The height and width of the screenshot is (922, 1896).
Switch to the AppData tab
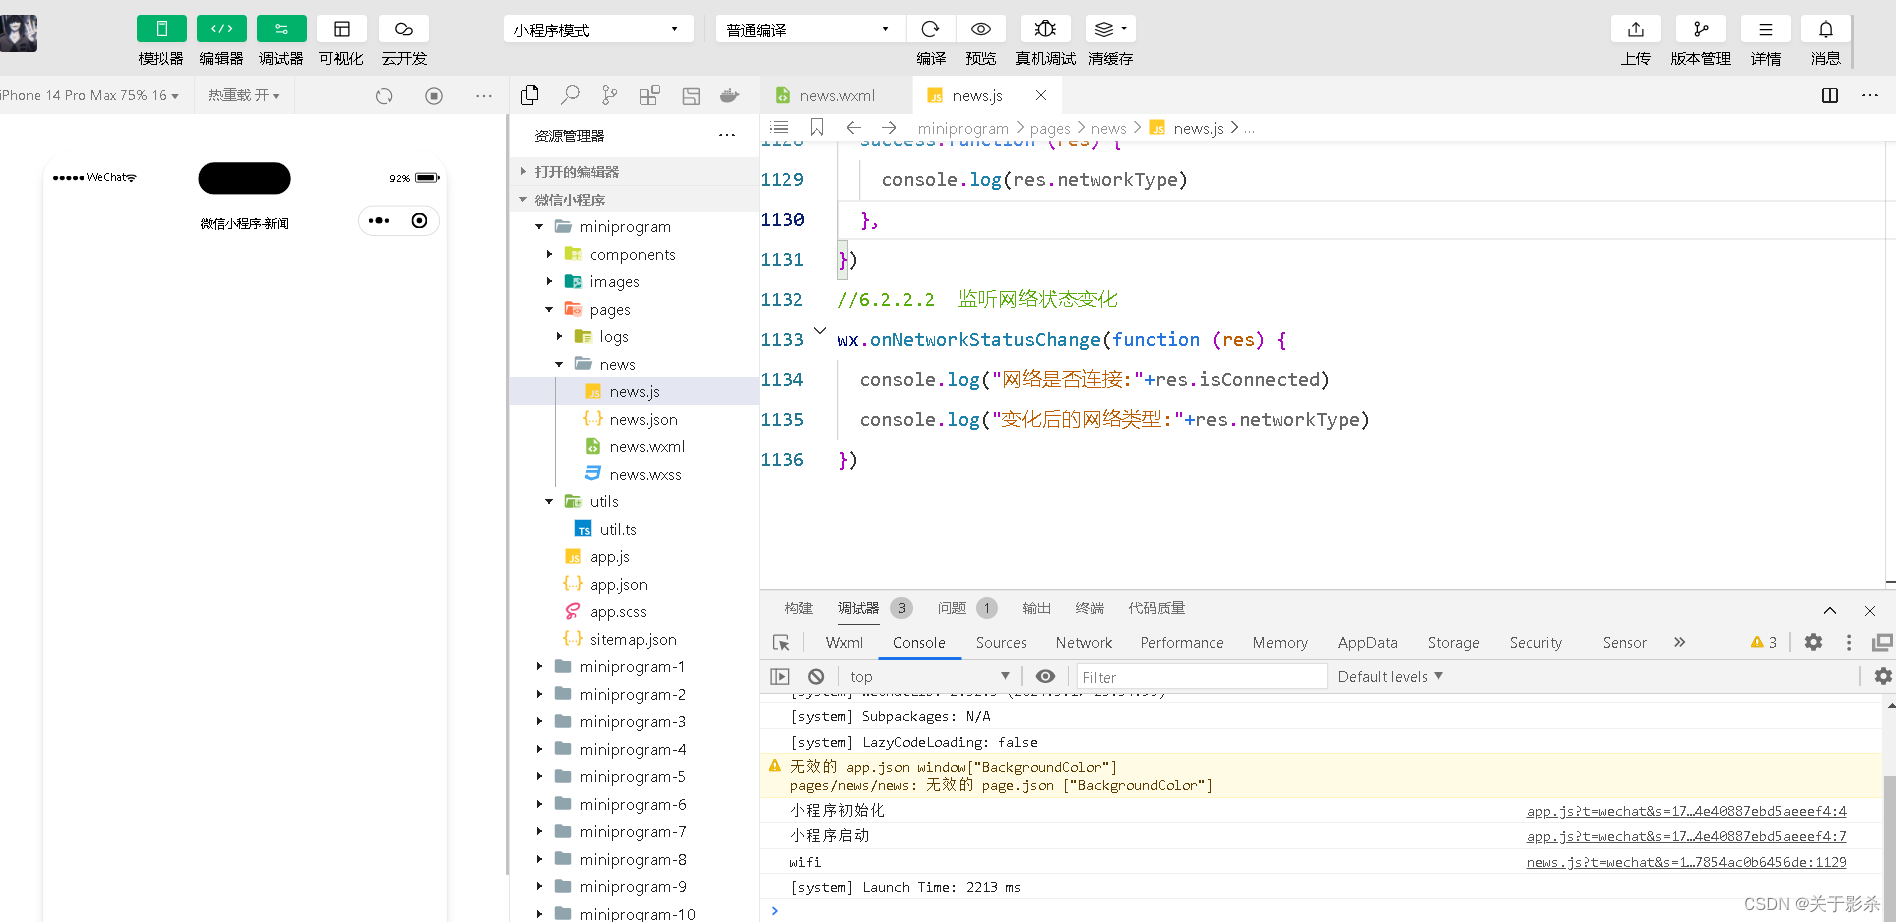pos(1368,643)
